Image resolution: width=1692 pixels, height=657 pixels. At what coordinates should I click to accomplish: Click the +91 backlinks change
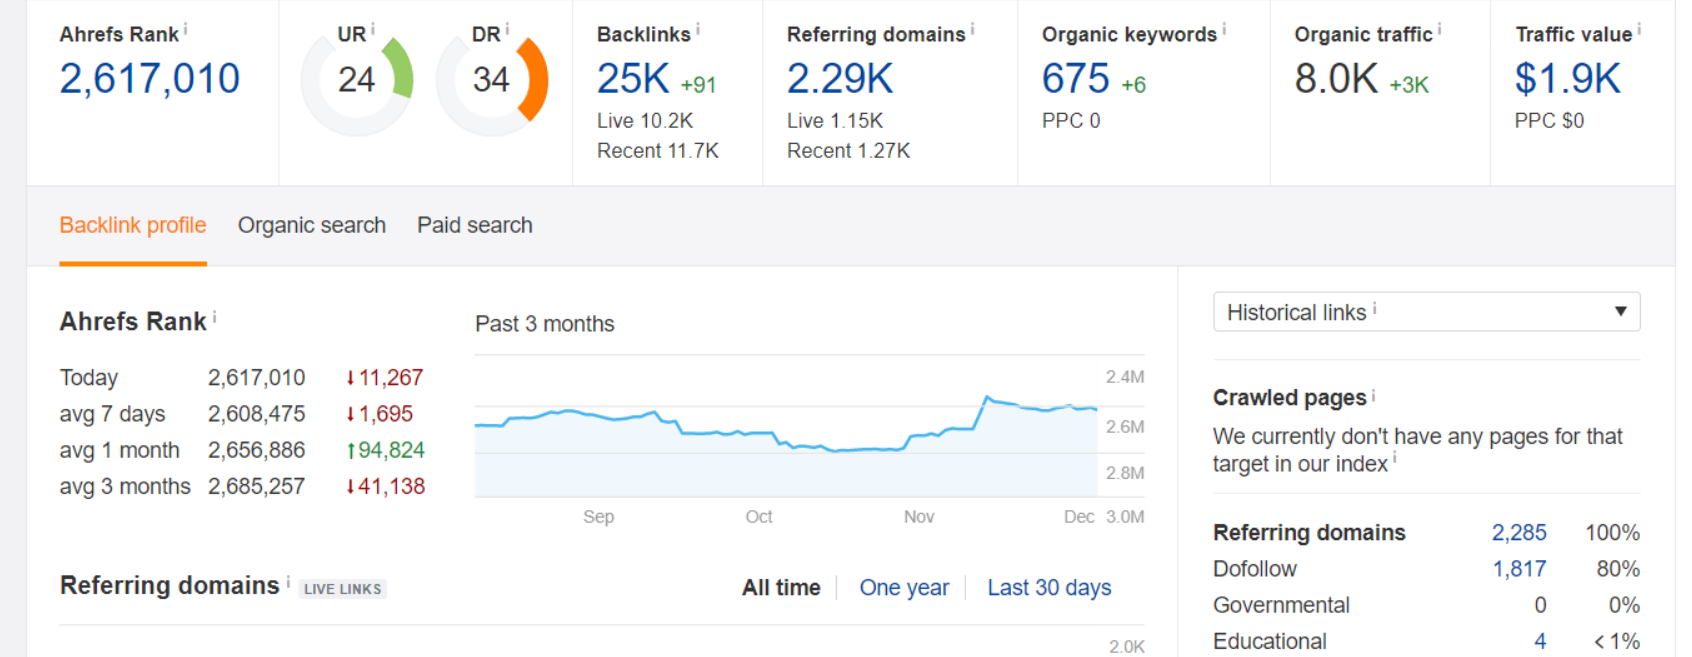coord(698,85)
